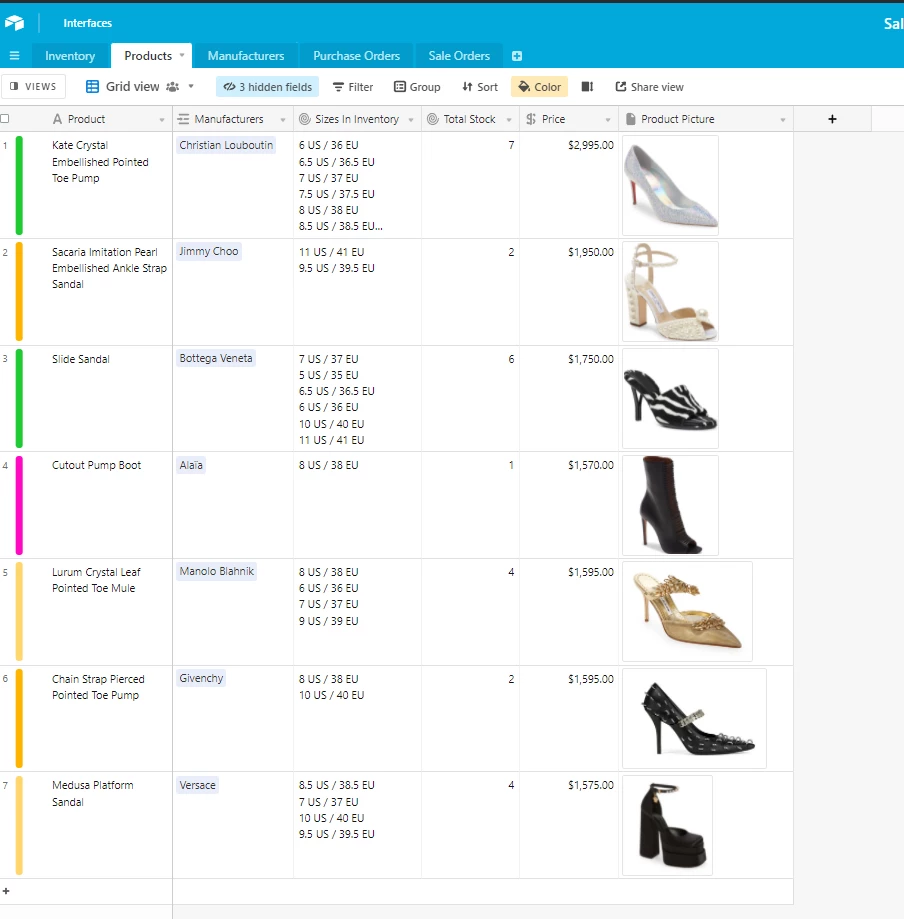
Task: Click the 3 hidden fields button
Action: pos(267,87)
